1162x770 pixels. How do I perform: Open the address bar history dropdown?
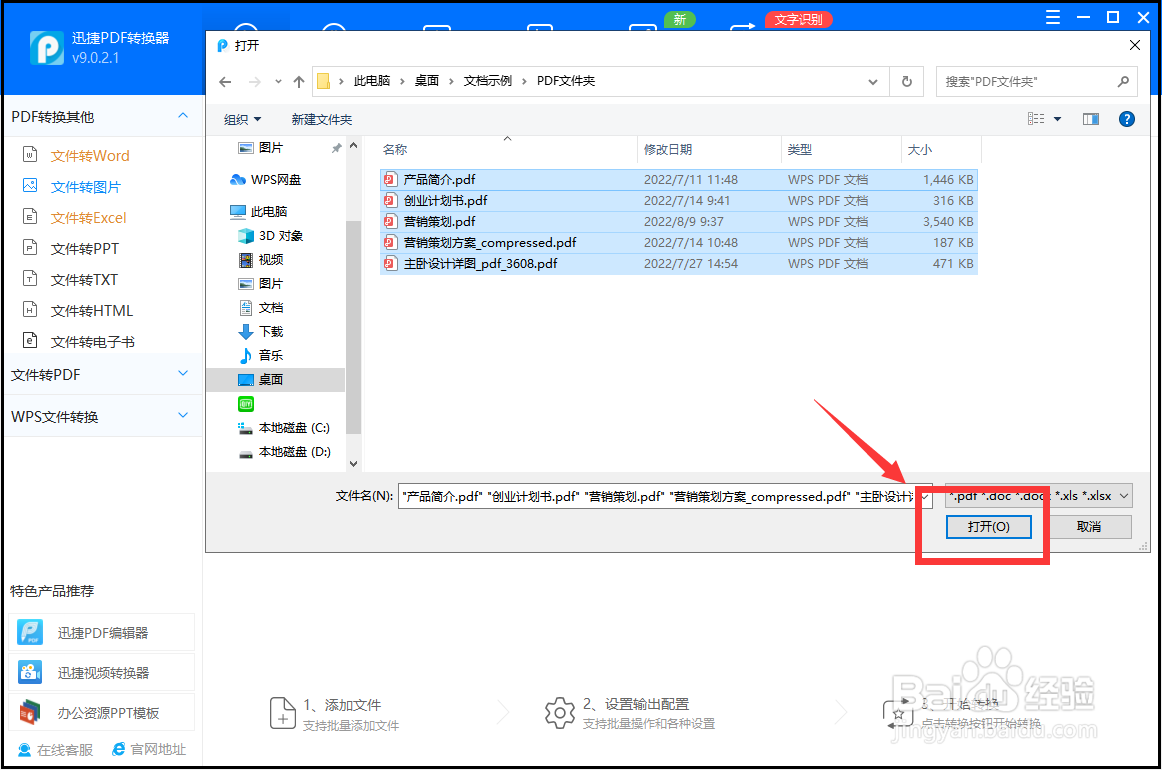coord(873,82)
